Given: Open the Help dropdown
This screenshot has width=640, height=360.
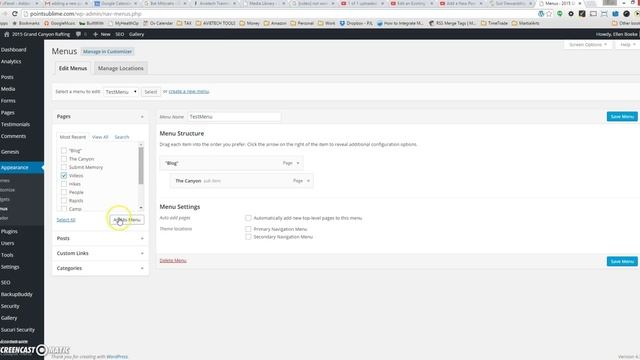Looking at the screenshot, I should [628, 44].
